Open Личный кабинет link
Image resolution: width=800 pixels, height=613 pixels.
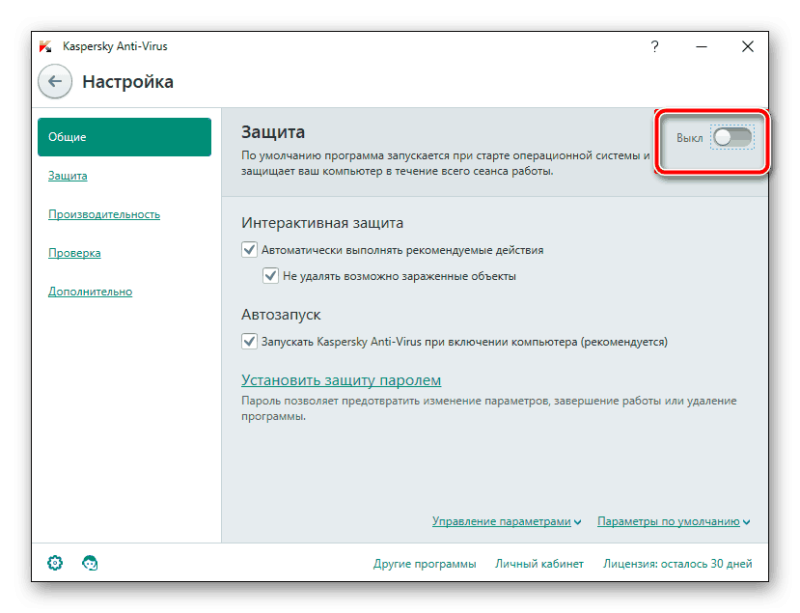pyautogui.click(x=539, y=564)
